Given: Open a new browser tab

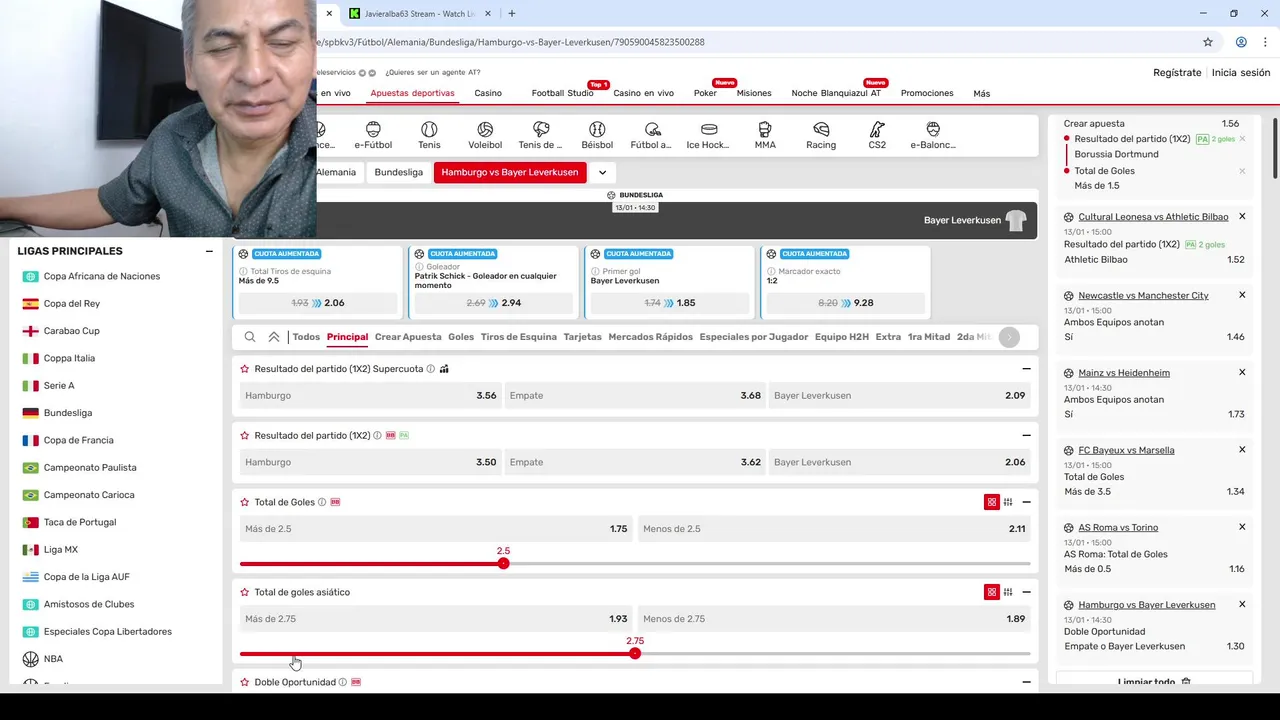Looking at the screenshot, I should [x=512, y=13].
